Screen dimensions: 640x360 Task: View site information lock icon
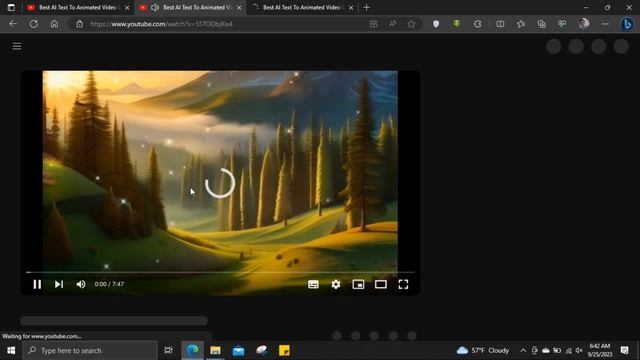80,24
